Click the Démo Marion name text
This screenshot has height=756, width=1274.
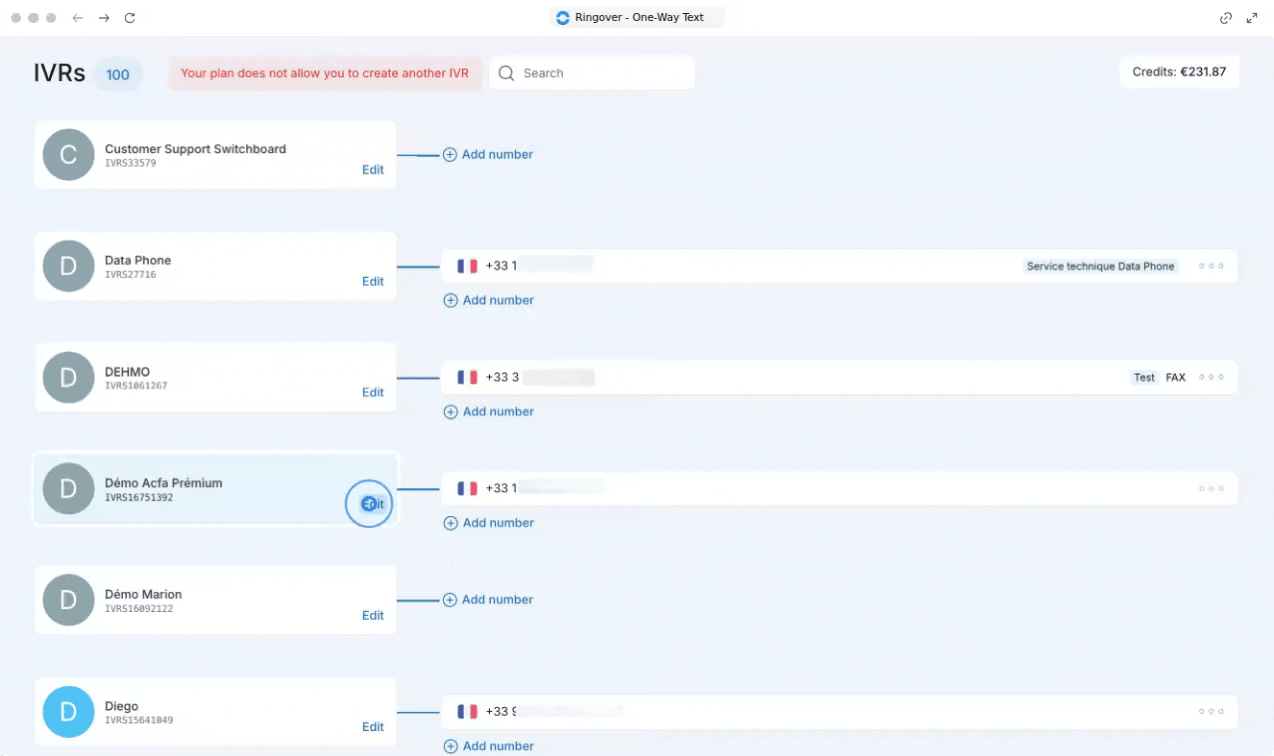[143, 594]
